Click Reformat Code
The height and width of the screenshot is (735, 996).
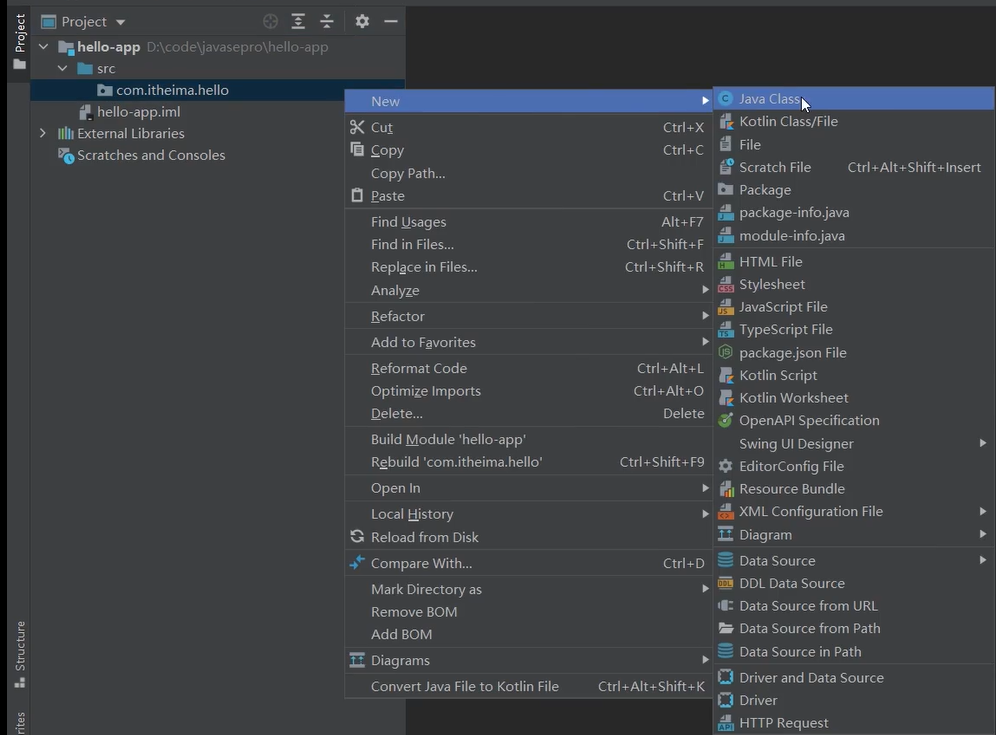coord(528,368)
